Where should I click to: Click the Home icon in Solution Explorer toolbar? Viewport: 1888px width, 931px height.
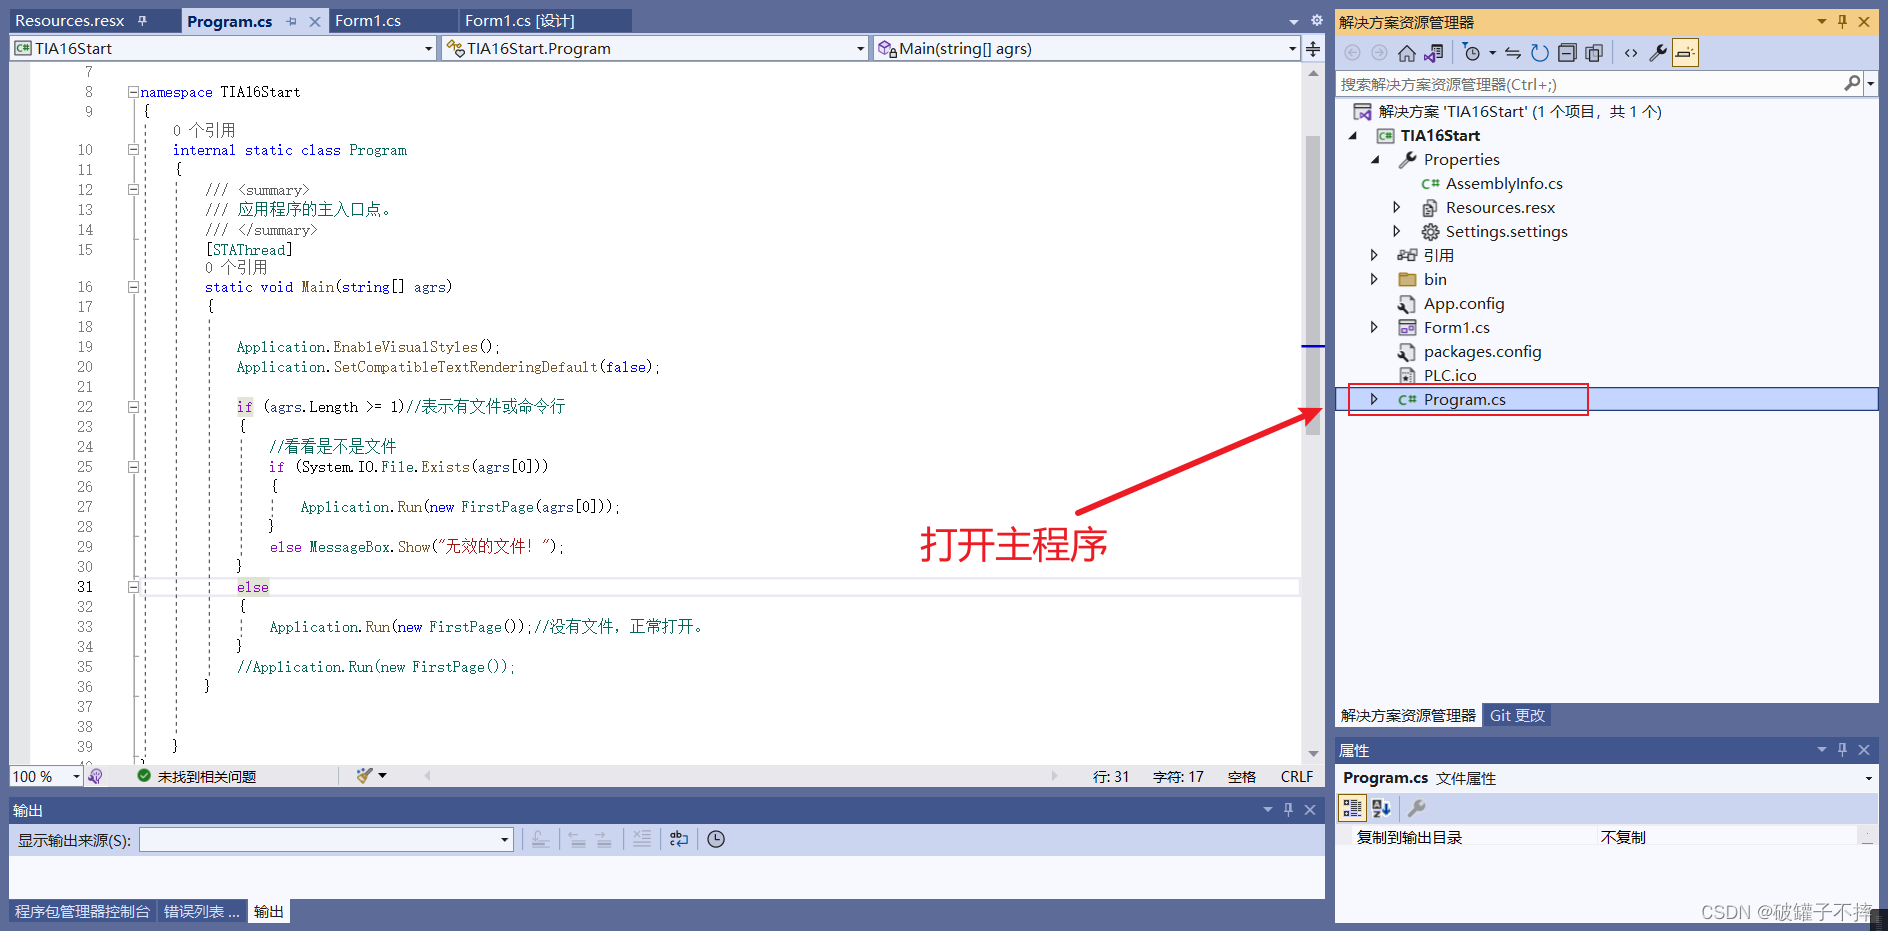coord(1407,52)
